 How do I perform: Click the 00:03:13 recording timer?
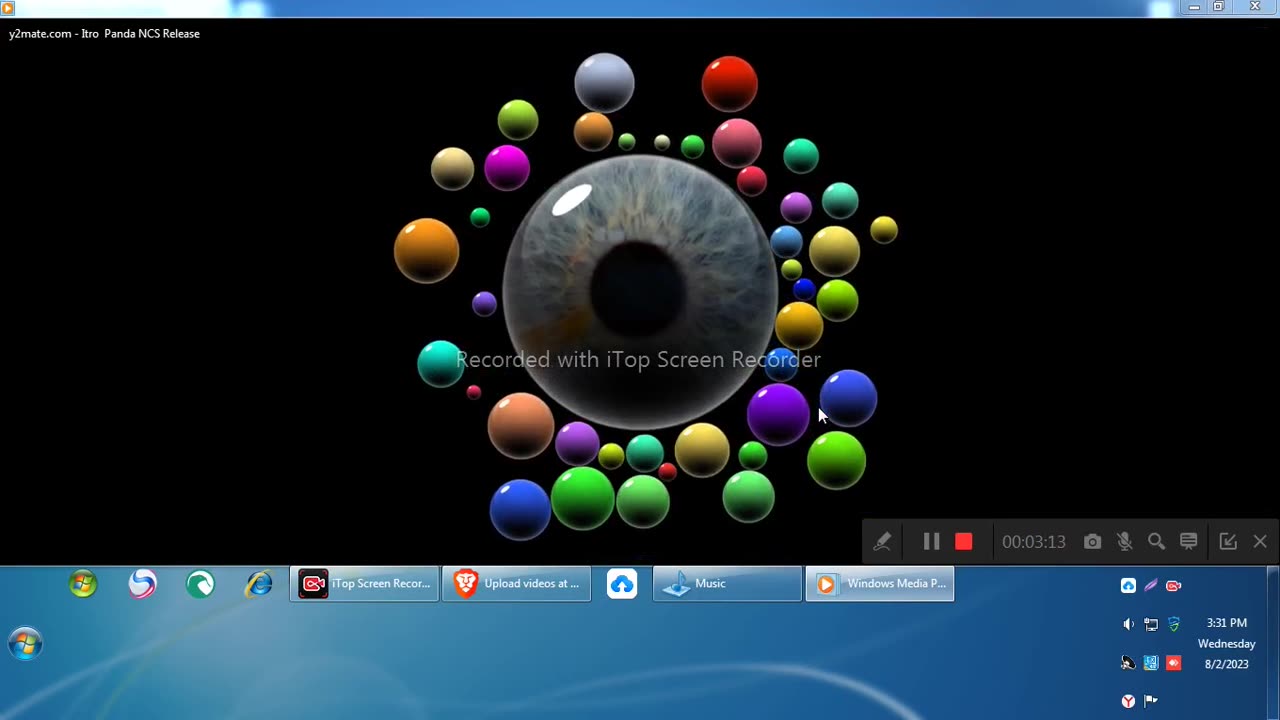1034,542
